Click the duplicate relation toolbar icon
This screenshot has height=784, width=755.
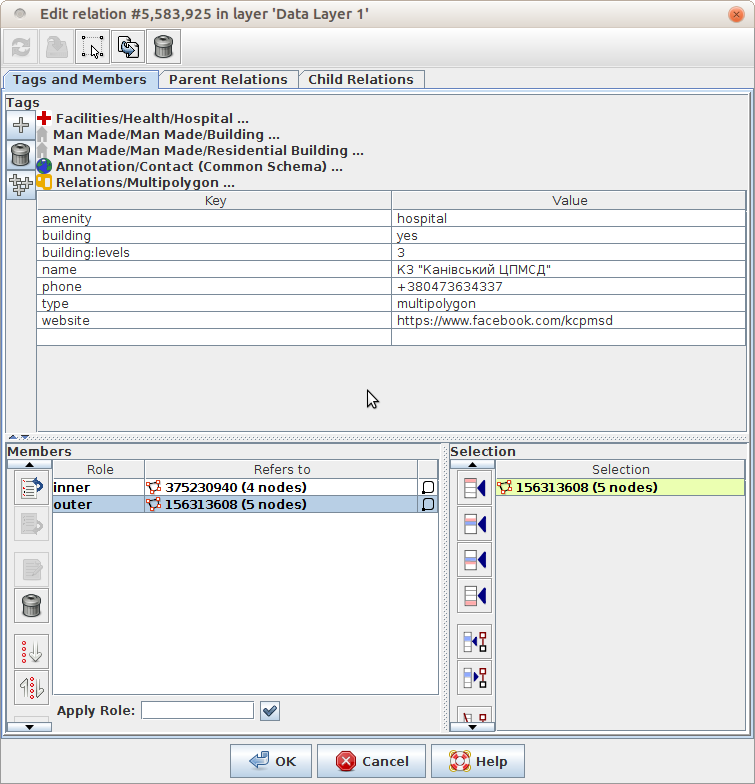pyautogui.click(x=128, y=47)
